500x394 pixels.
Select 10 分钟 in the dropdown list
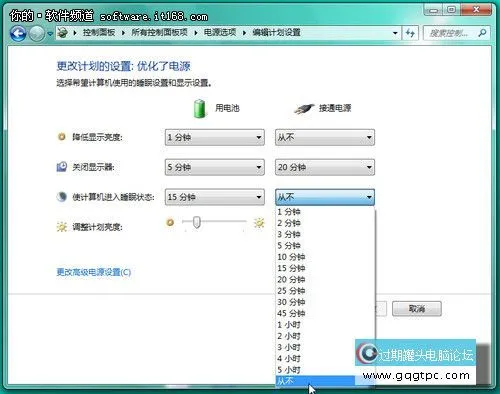pyautogui.click(x=325, y=257)
